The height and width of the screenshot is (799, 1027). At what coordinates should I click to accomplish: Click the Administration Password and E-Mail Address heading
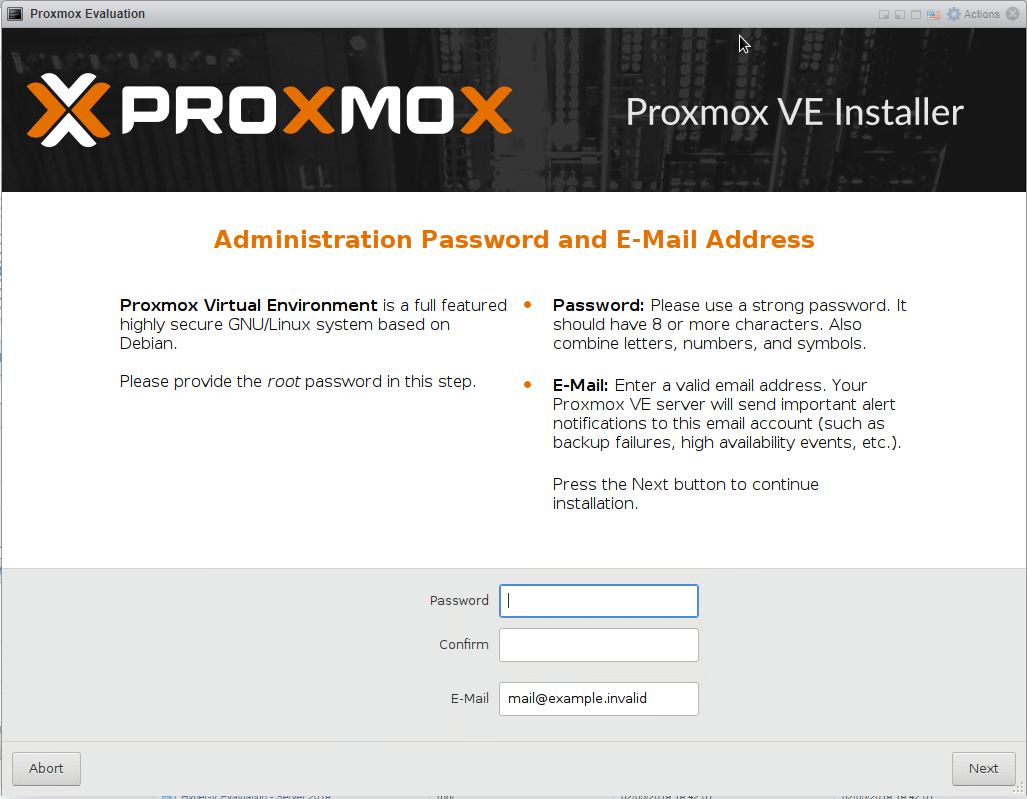(514, 240)
